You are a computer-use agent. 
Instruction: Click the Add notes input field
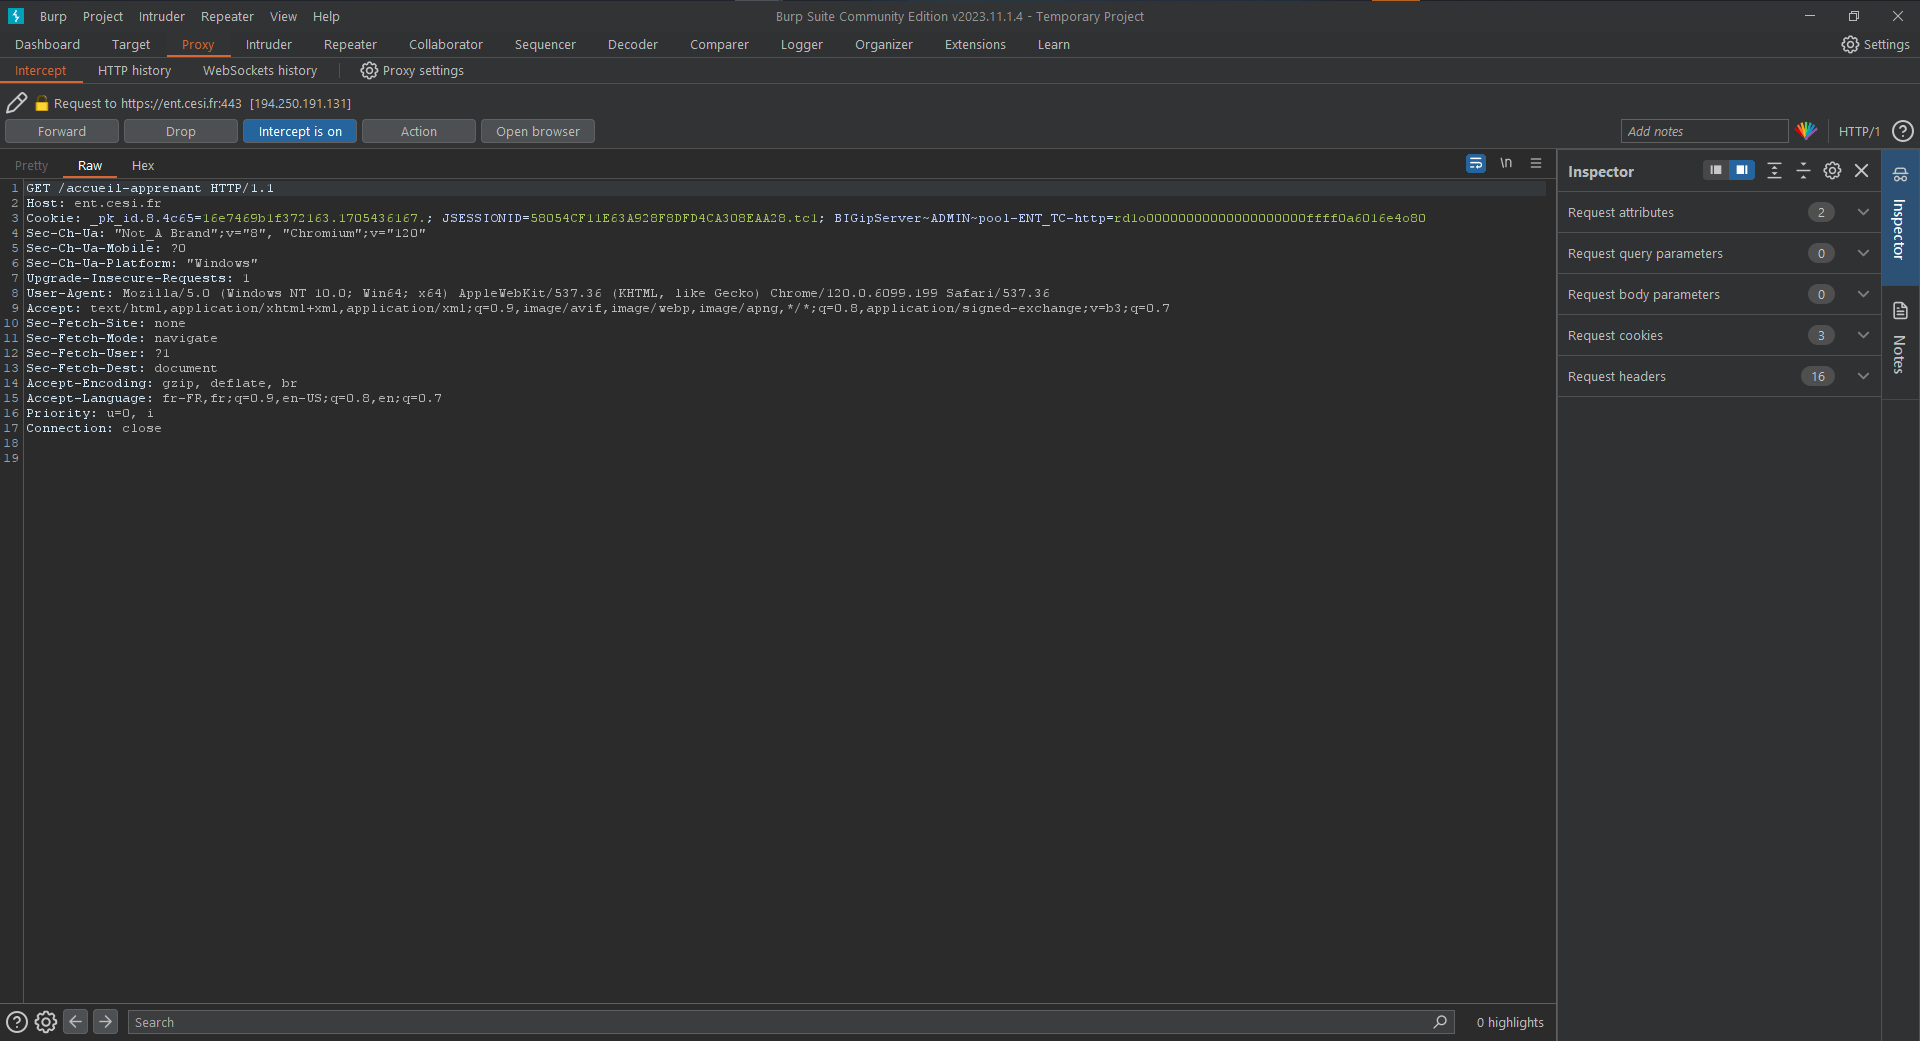[1704, 131]
